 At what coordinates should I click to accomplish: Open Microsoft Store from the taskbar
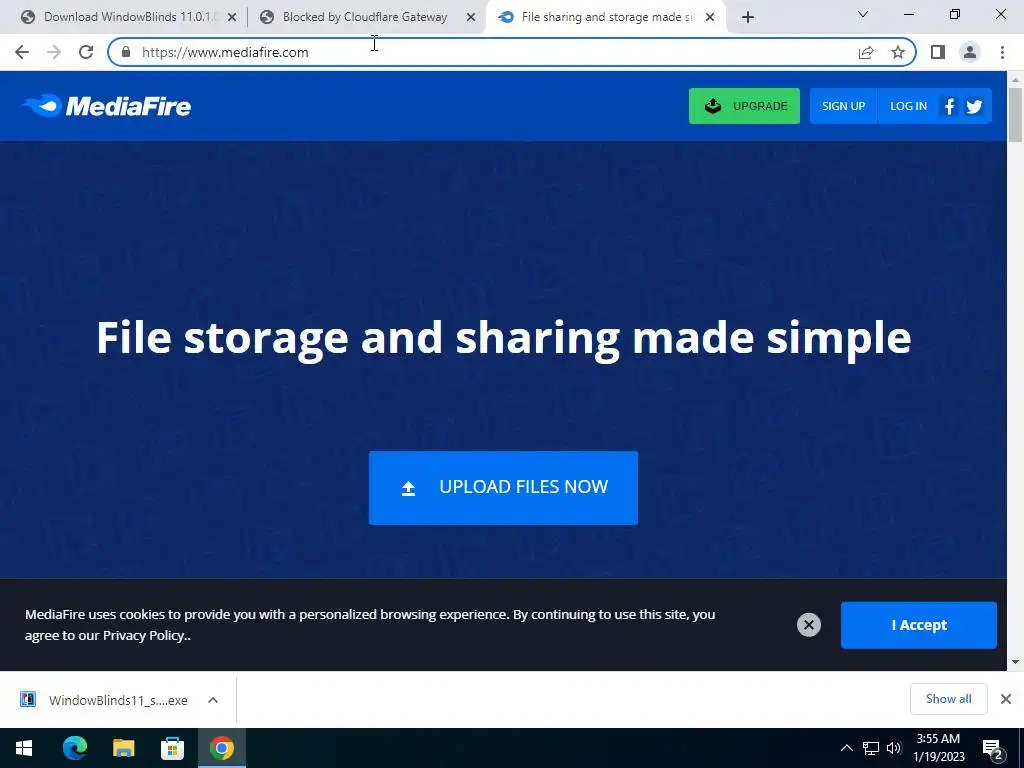tap(172, 748)
